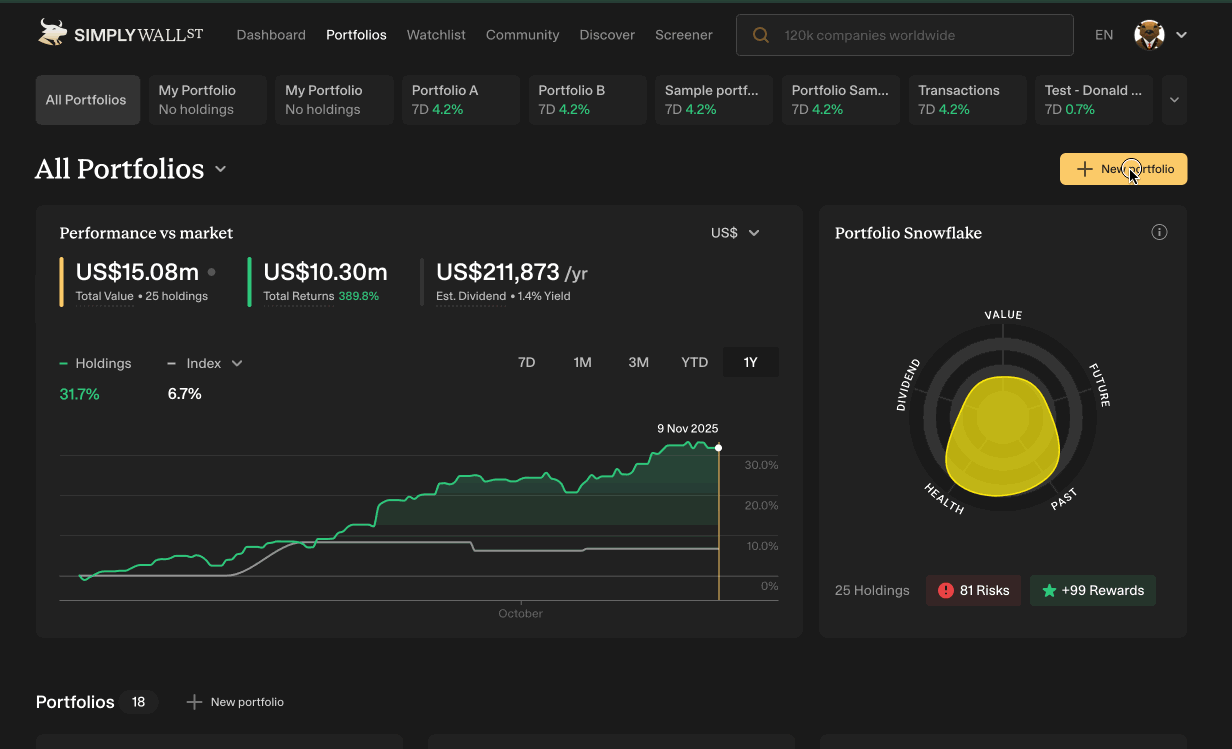Image resolution: width=1232 pixels, height=749 pixels.
Task: Open the Community nav item
Action: pos(522,35)
